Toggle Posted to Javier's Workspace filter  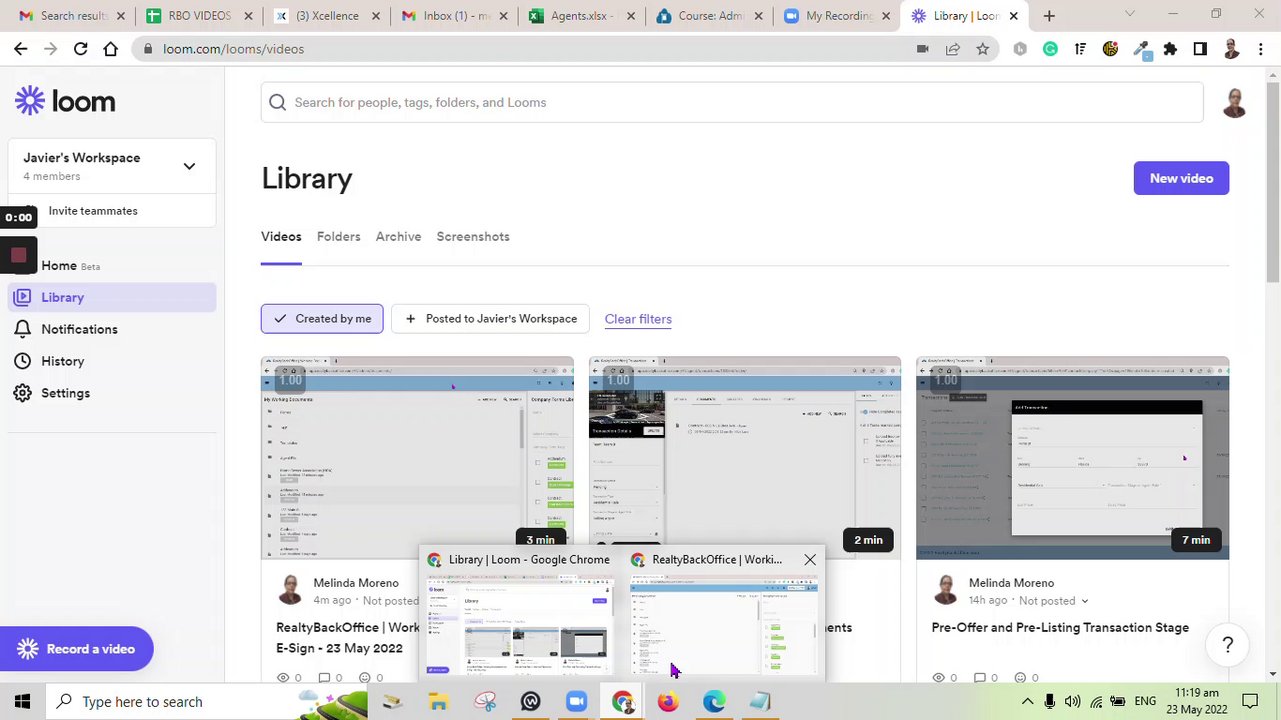click(490, 319)
